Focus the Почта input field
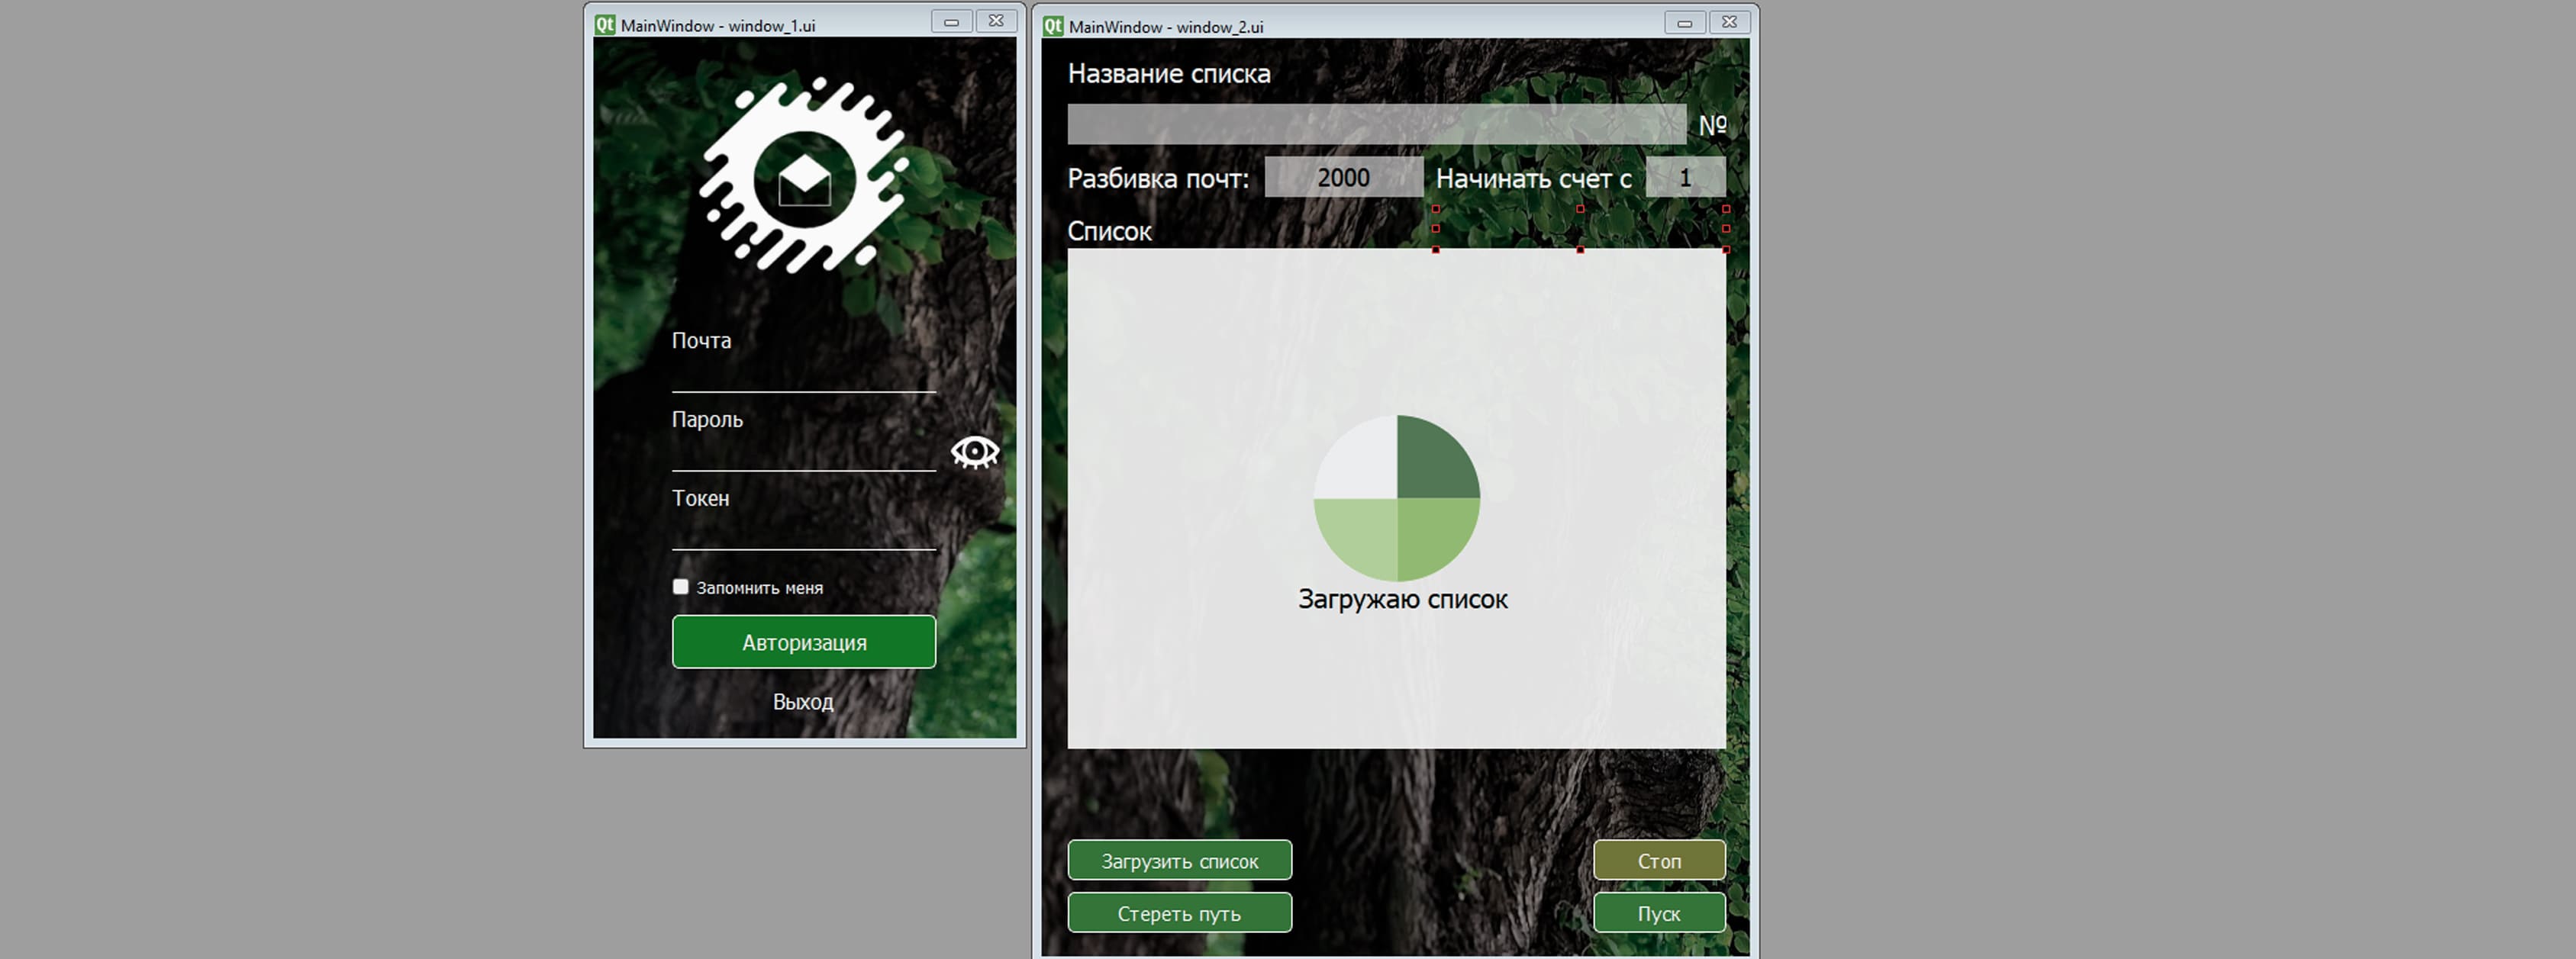2576x959 pixels. tap(804, 374)
